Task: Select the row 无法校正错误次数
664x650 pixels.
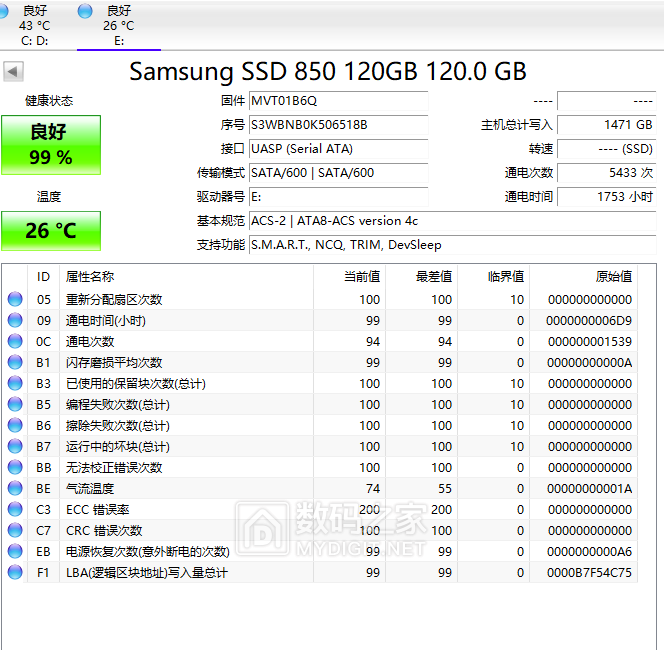Action: point(320,467)
